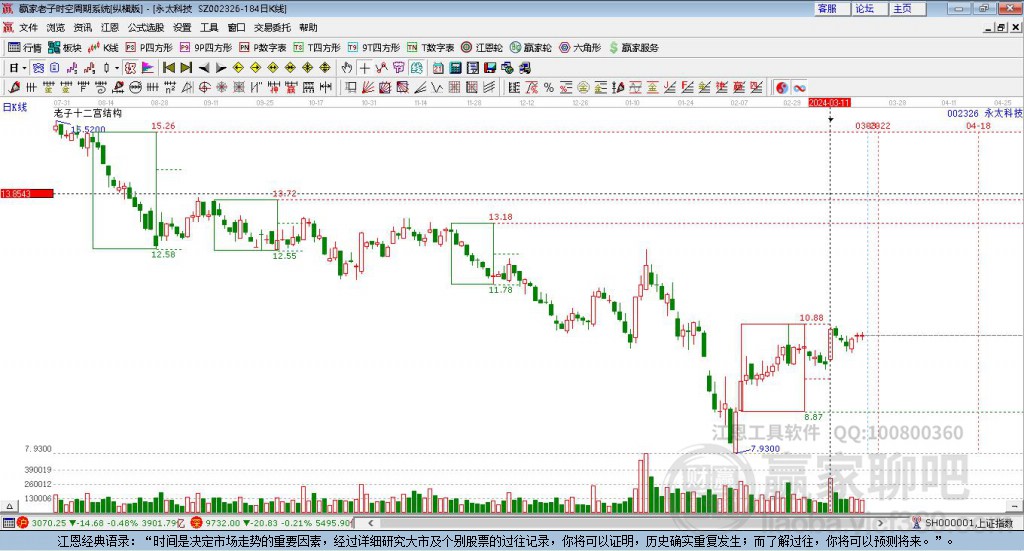Select the red pencil drawing tool
The height and width of the screenshot is (551, 1024).
click(x=14, y=87)
